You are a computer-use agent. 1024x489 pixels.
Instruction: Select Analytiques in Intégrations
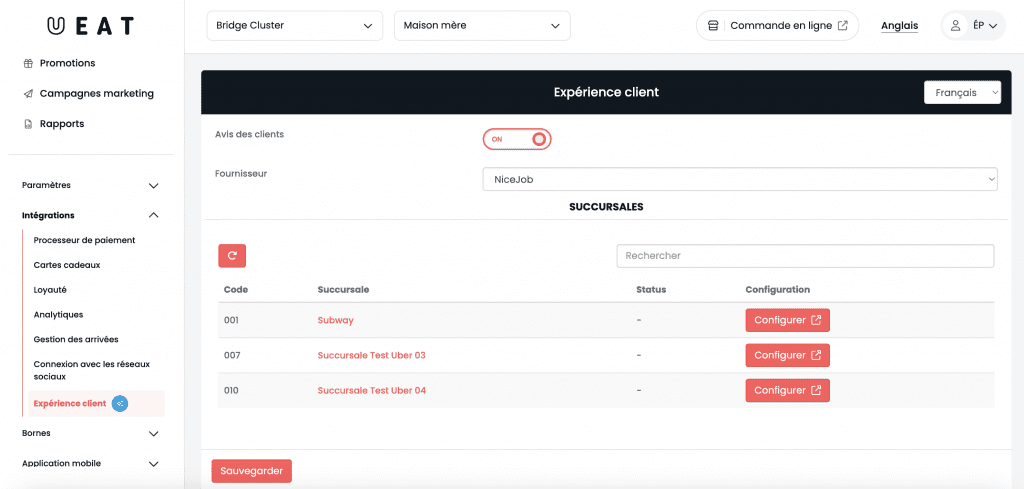point(58,315)
